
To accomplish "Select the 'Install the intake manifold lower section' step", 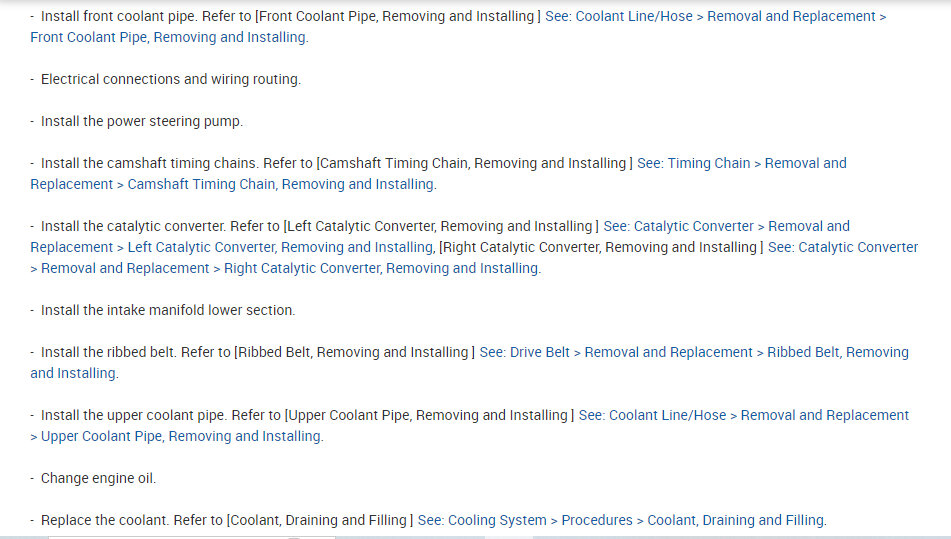I will tap(167, 310).
